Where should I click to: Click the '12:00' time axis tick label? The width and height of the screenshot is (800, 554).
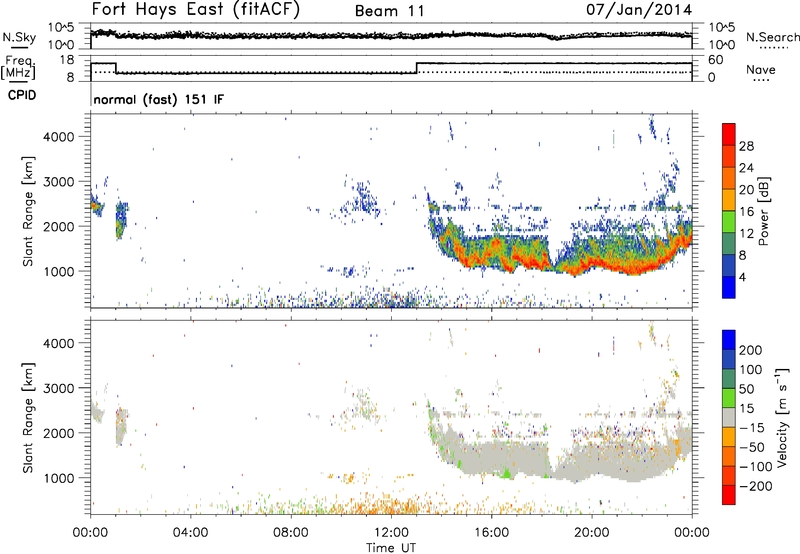[x=391, y=533]
